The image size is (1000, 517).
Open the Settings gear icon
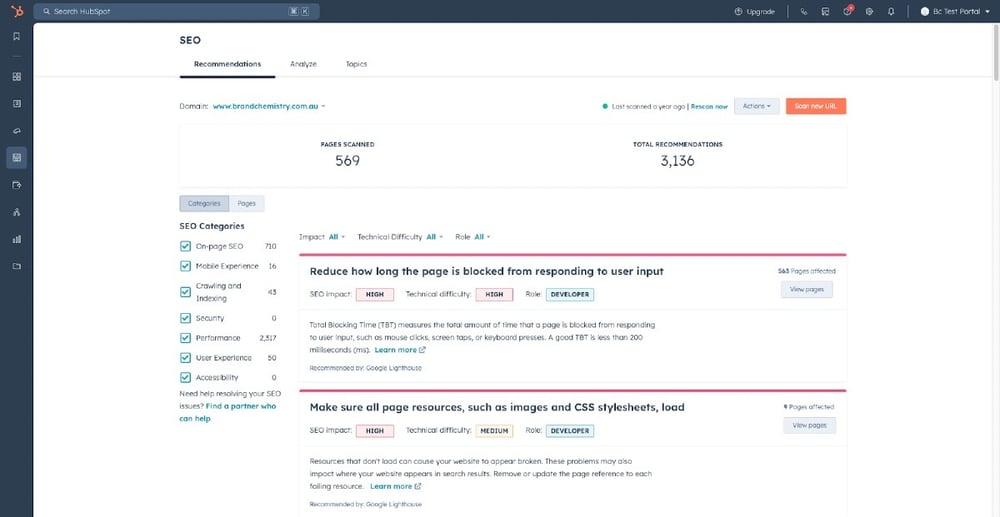tap(869, 11)
